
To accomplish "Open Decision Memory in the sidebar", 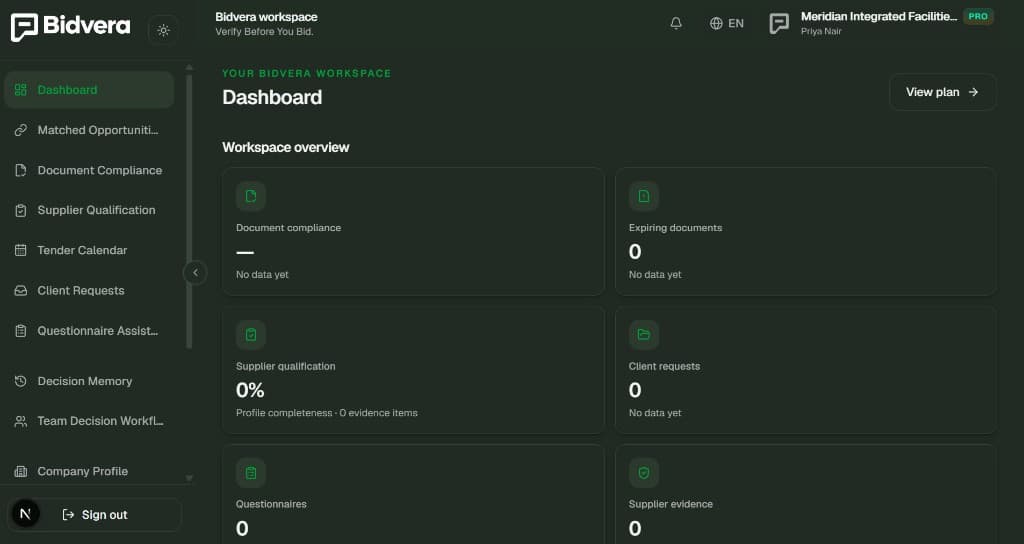I will tap(89, 381).
